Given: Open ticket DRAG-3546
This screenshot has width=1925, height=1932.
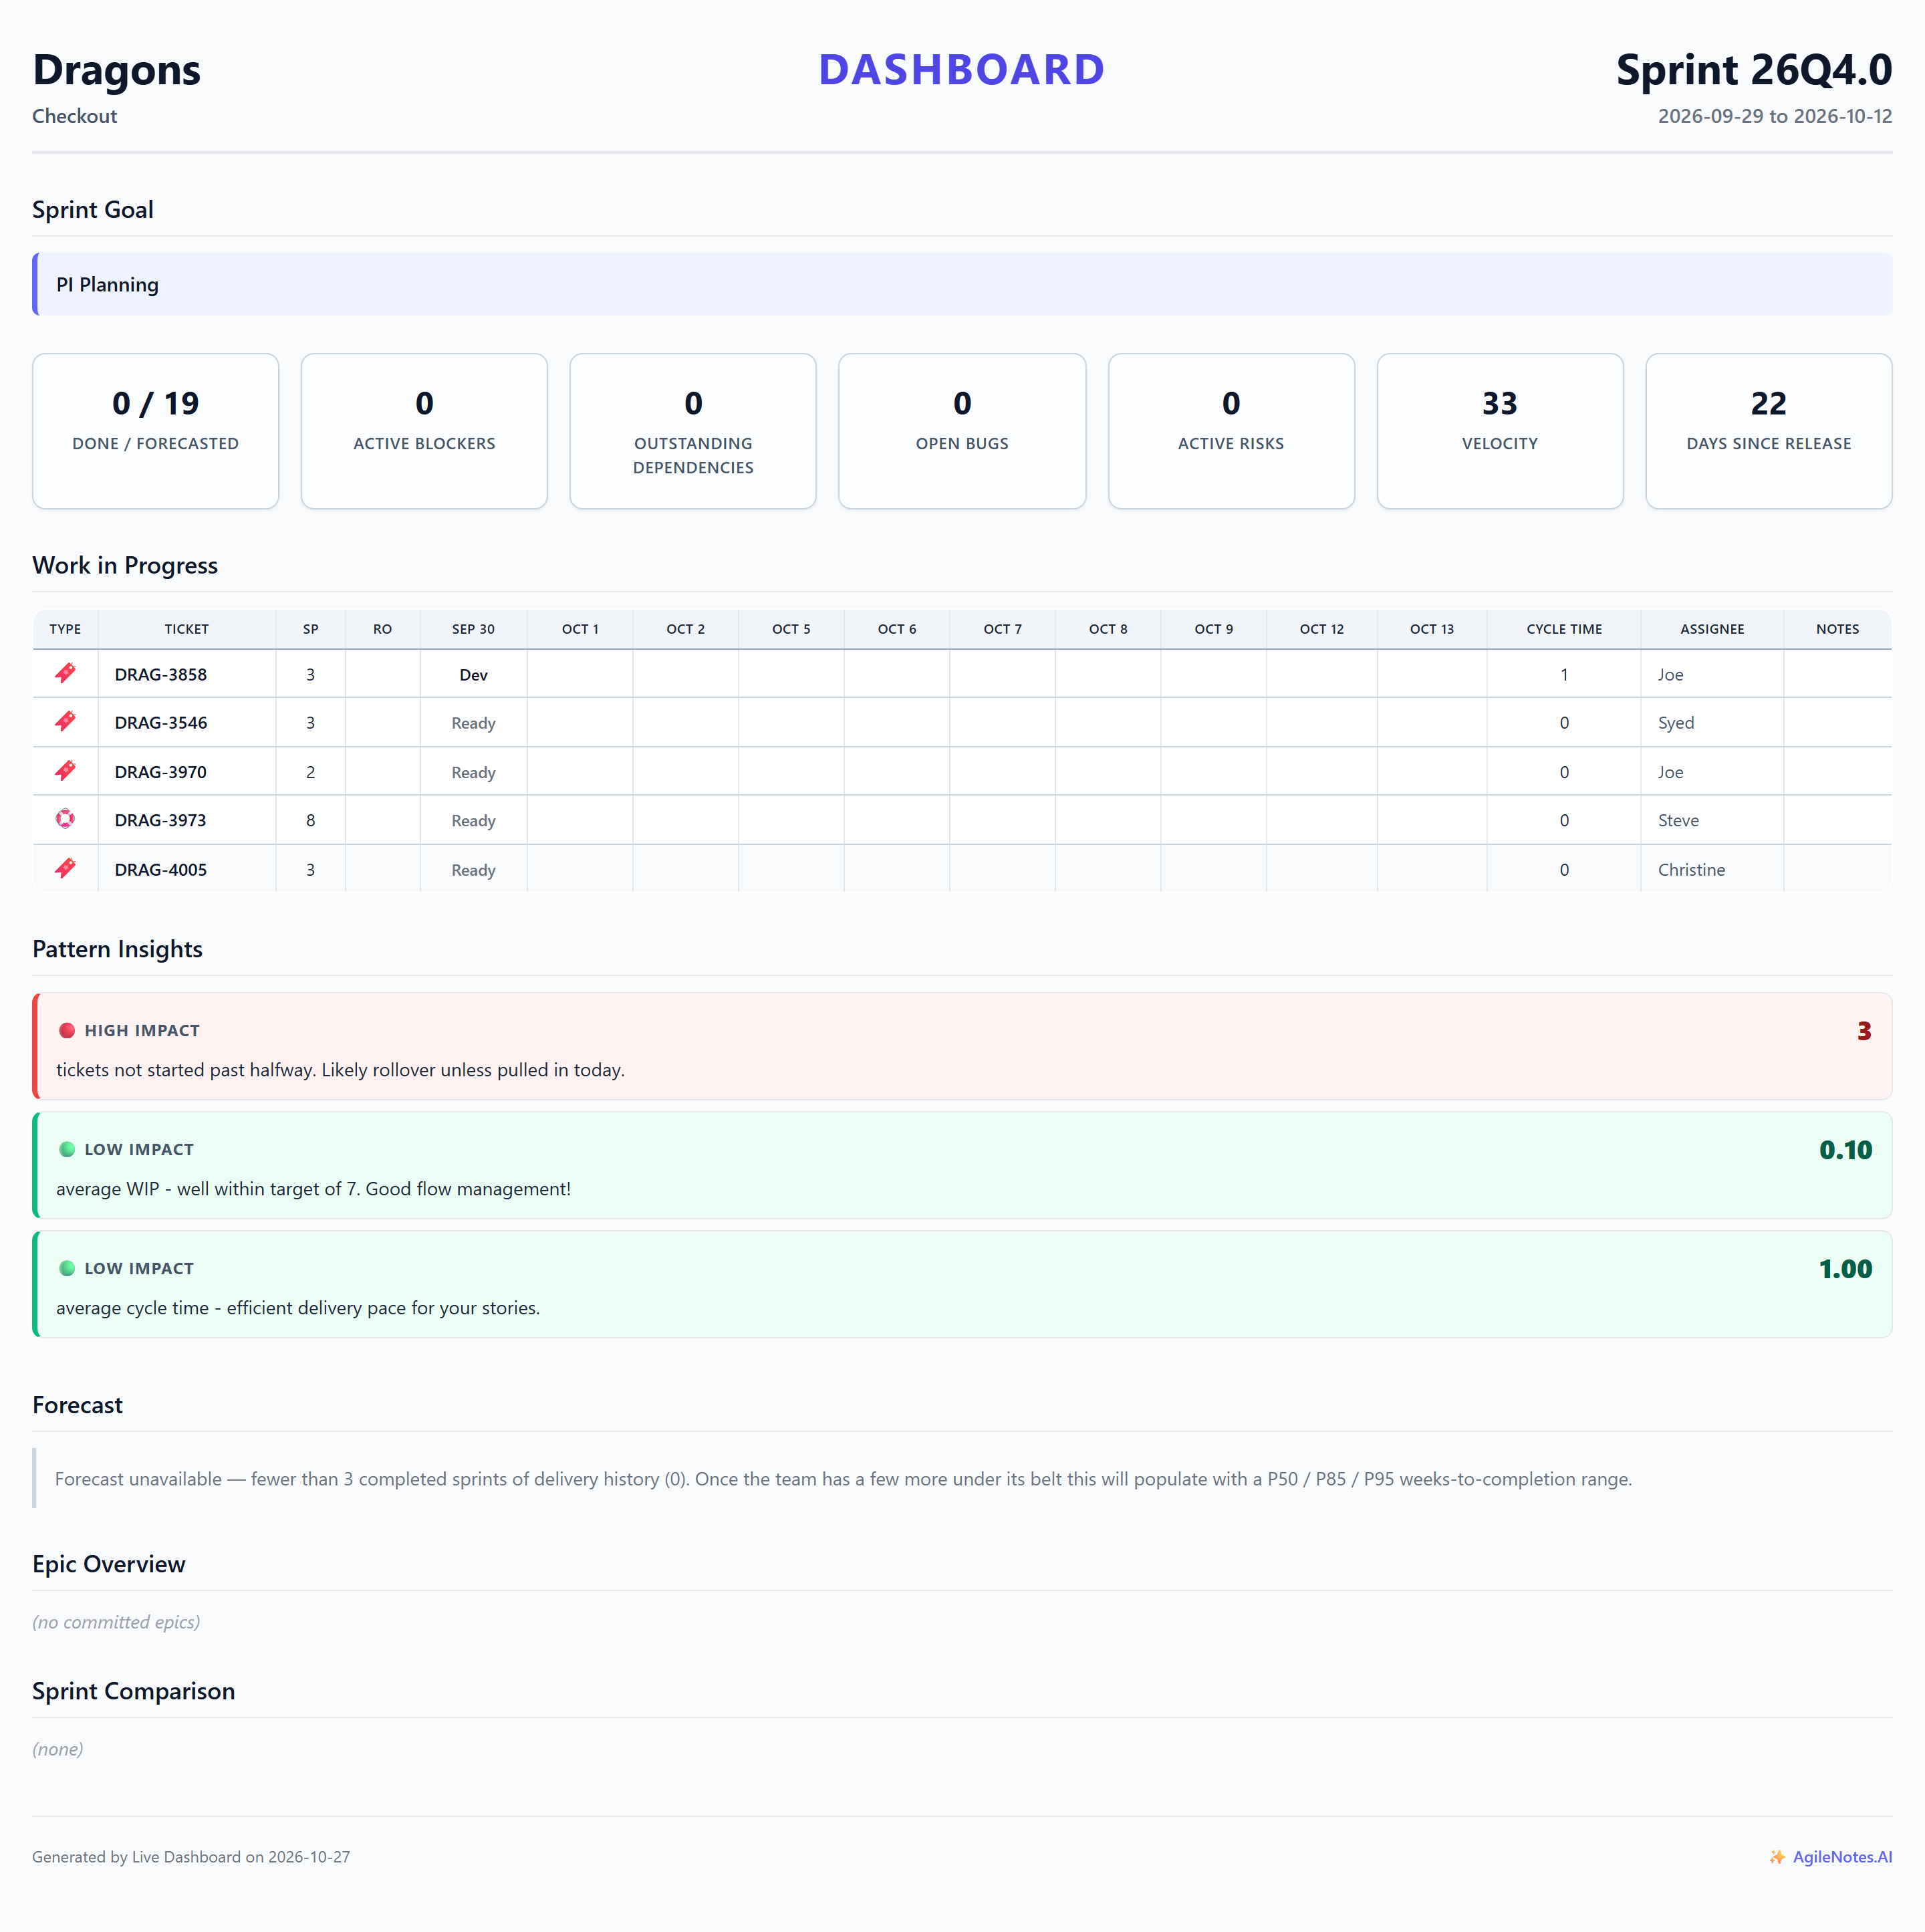Looking at the screenshot, I should tap(161, 723).
